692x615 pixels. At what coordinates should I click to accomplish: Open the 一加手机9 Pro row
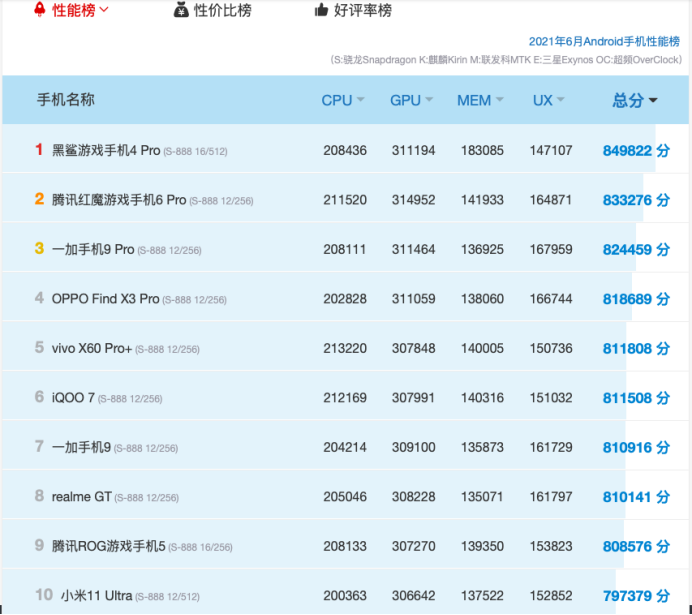click(x=345, y=249)
